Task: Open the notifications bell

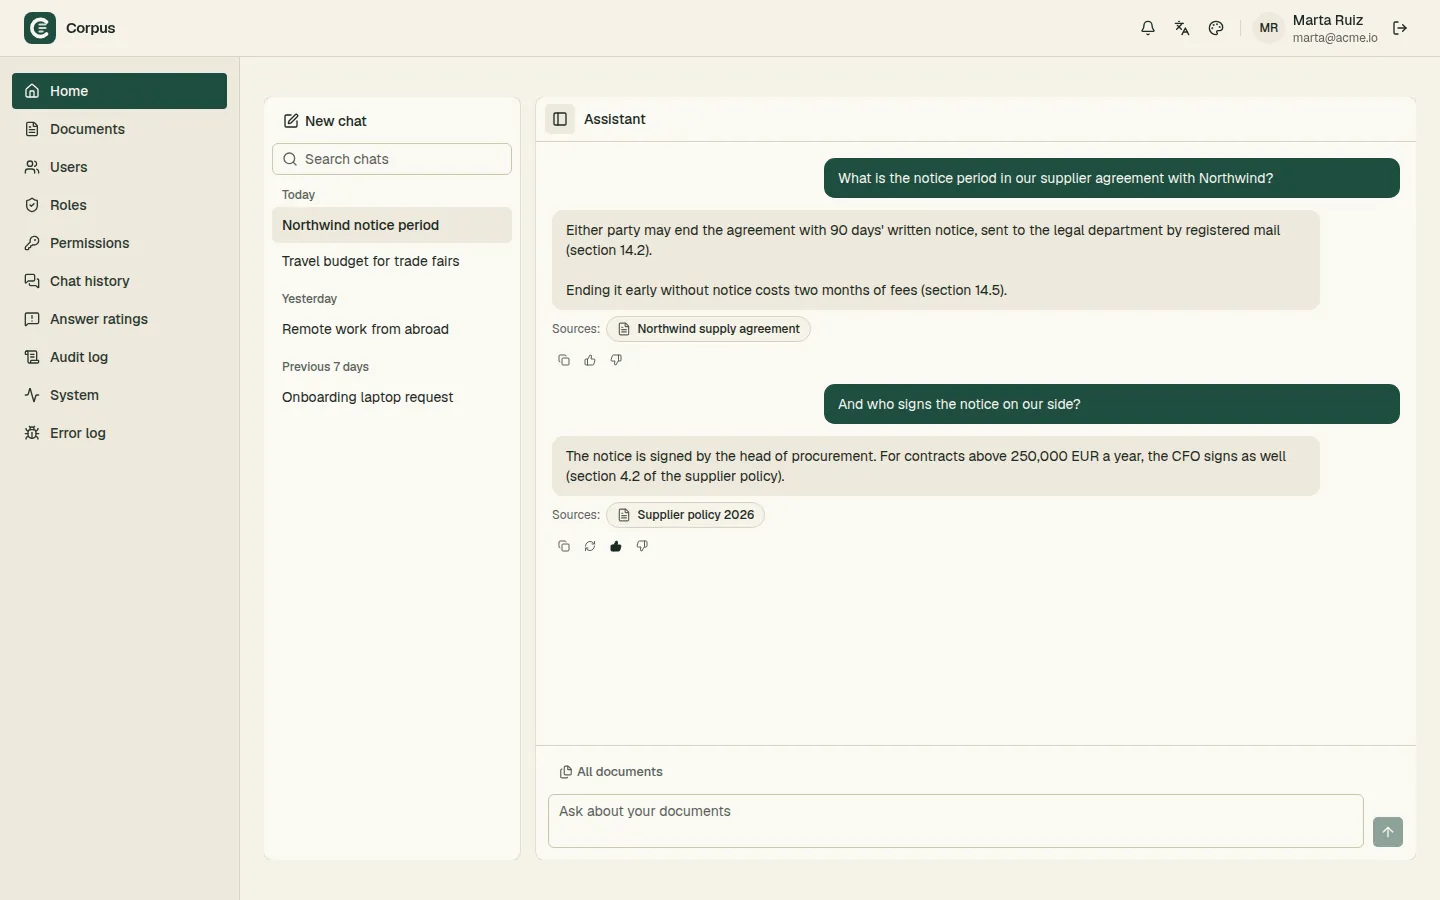Action: point(1148,28)
